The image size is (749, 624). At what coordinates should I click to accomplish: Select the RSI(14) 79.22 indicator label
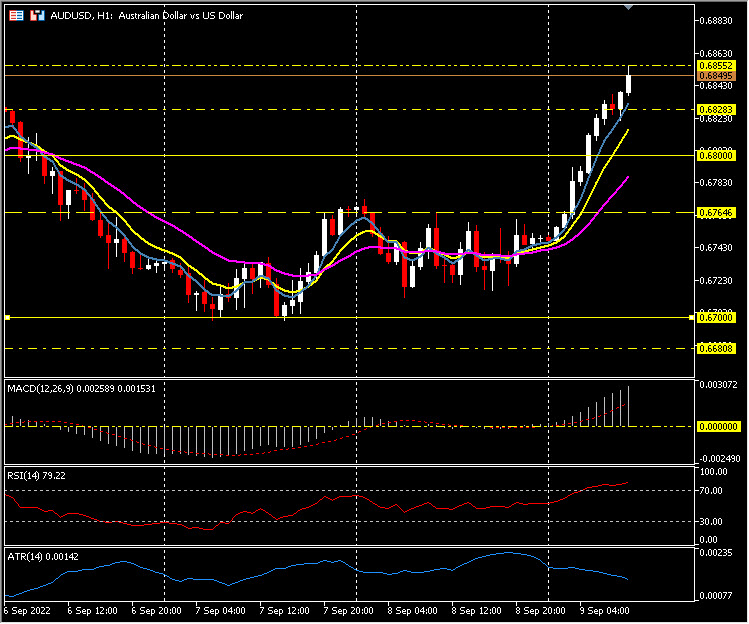[36, 475]
